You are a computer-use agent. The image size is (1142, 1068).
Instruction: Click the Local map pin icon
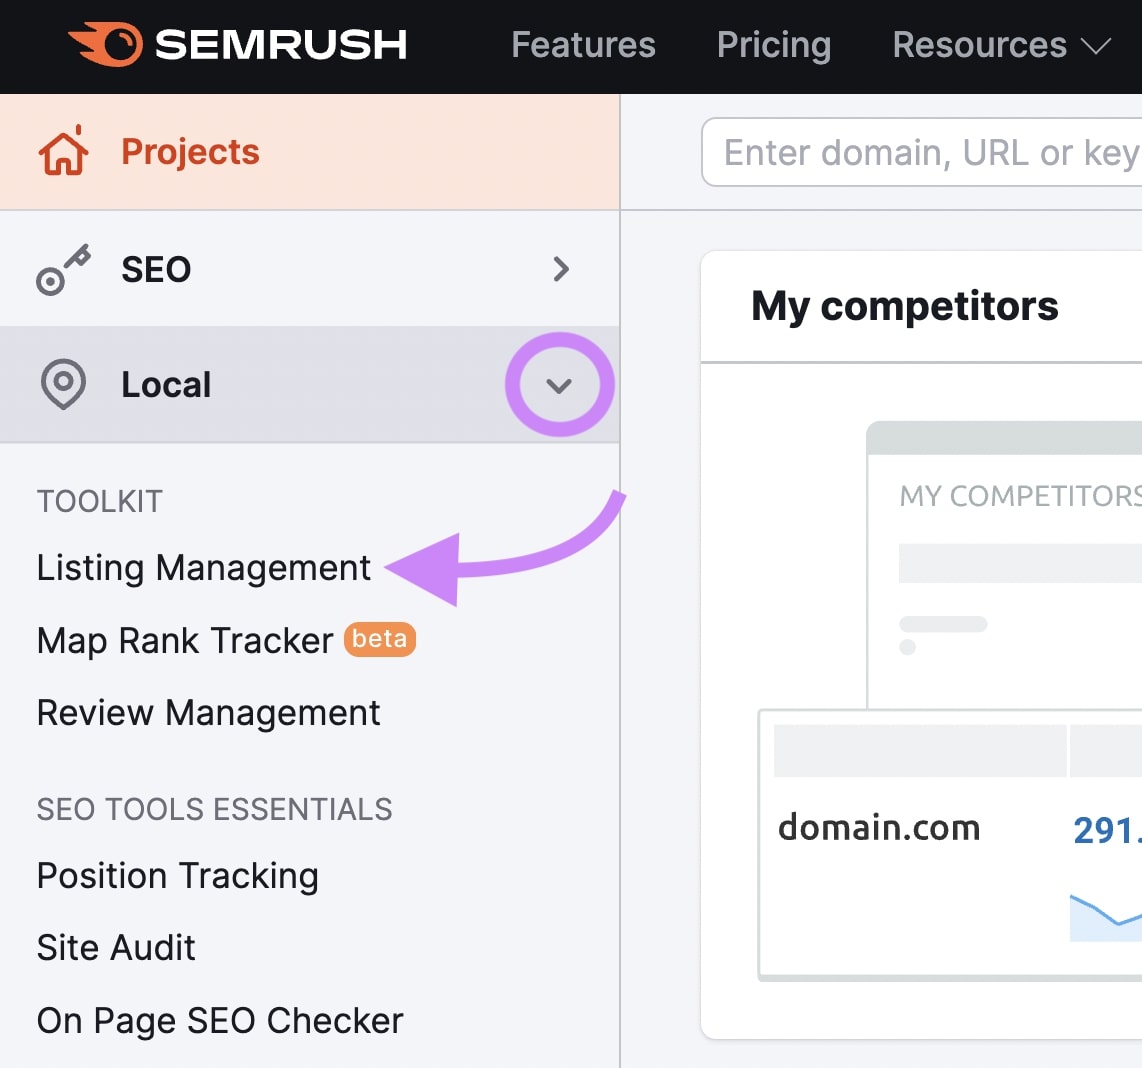[63, 385]
